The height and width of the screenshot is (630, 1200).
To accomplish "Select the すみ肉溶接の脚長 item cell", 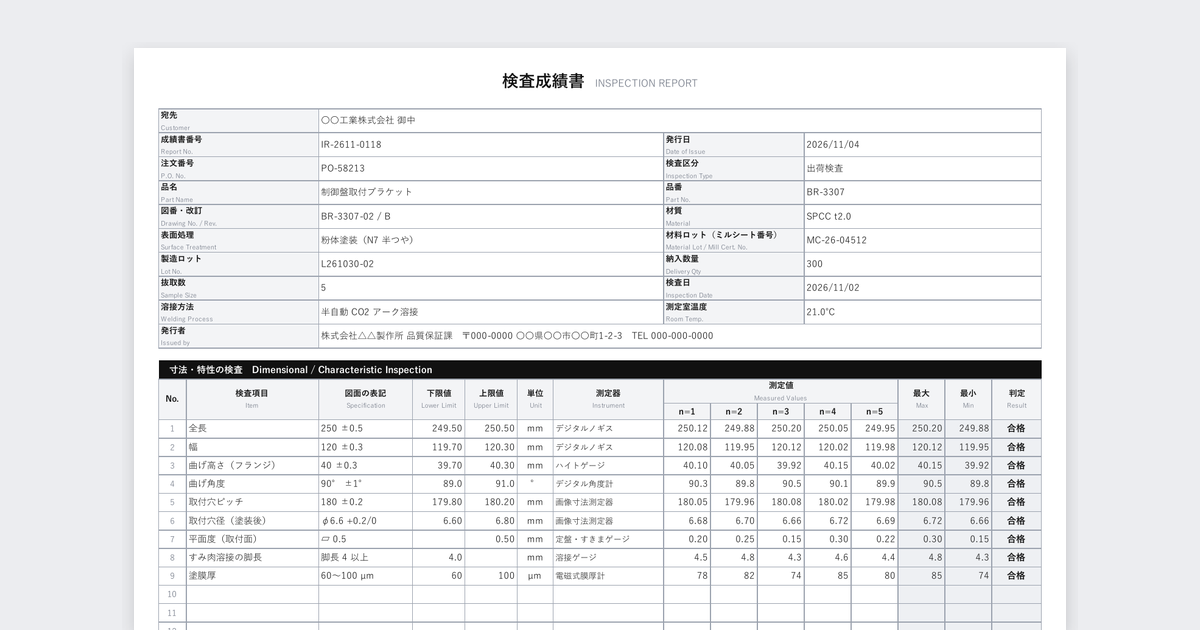I will point(252,557).
